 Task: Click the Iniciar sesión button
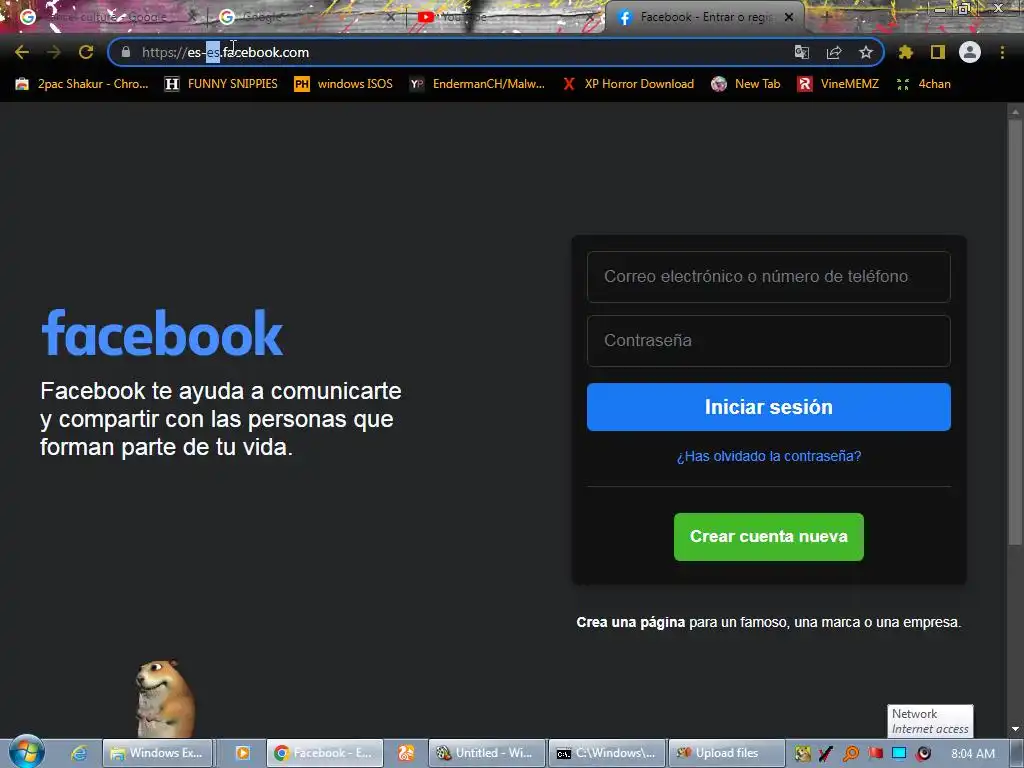(769, 407)
